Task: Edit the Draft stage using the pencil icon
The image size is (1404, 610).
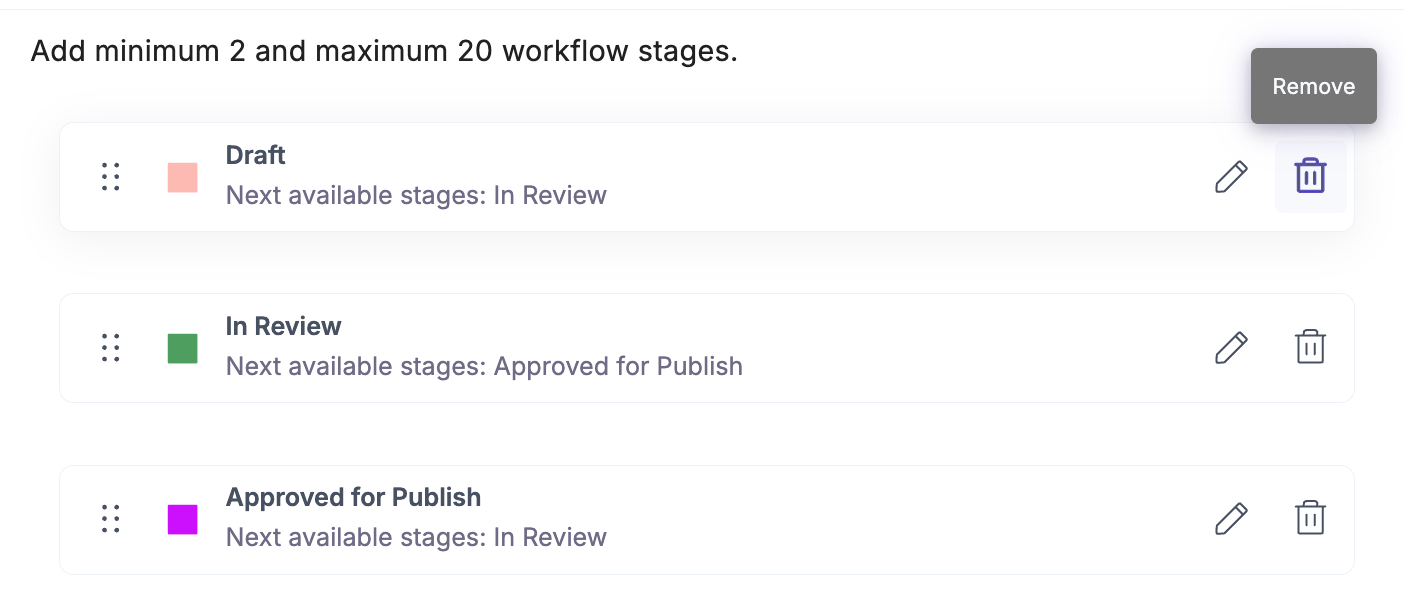Action: [x=1231, y=176]
